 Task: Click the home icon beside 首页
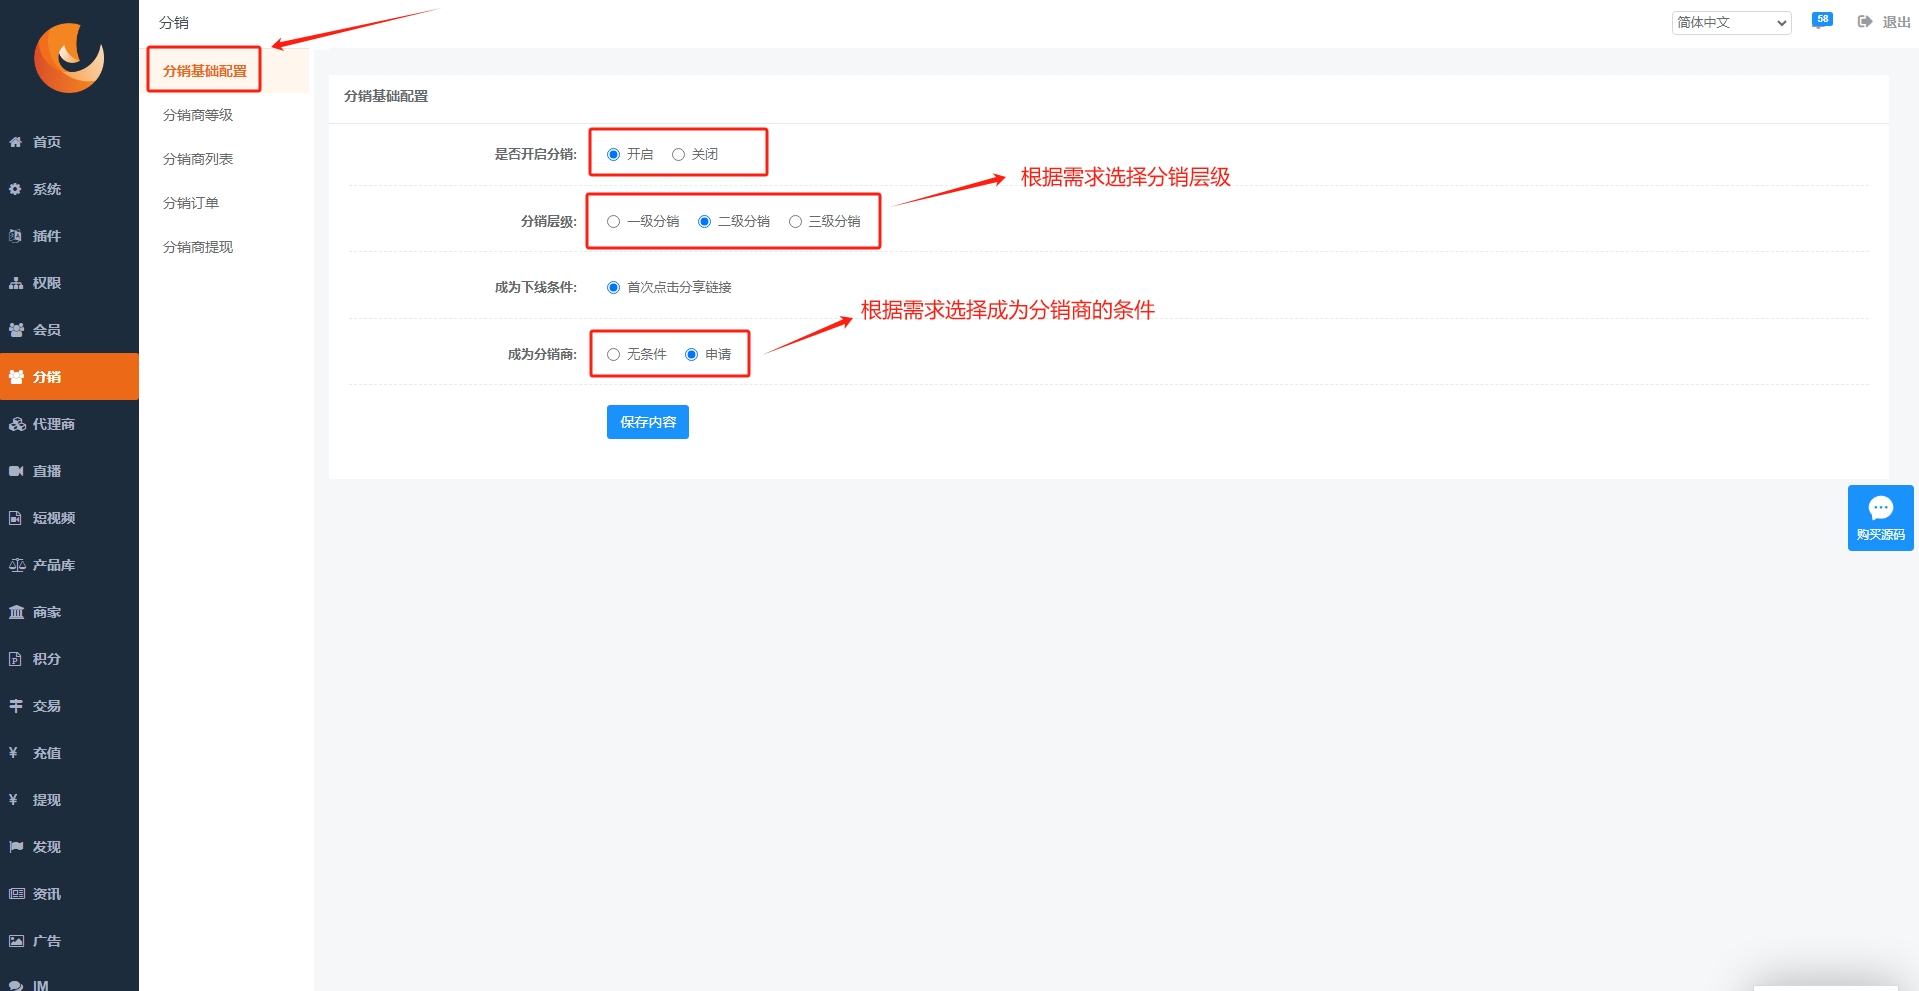[x=16, y=142]
